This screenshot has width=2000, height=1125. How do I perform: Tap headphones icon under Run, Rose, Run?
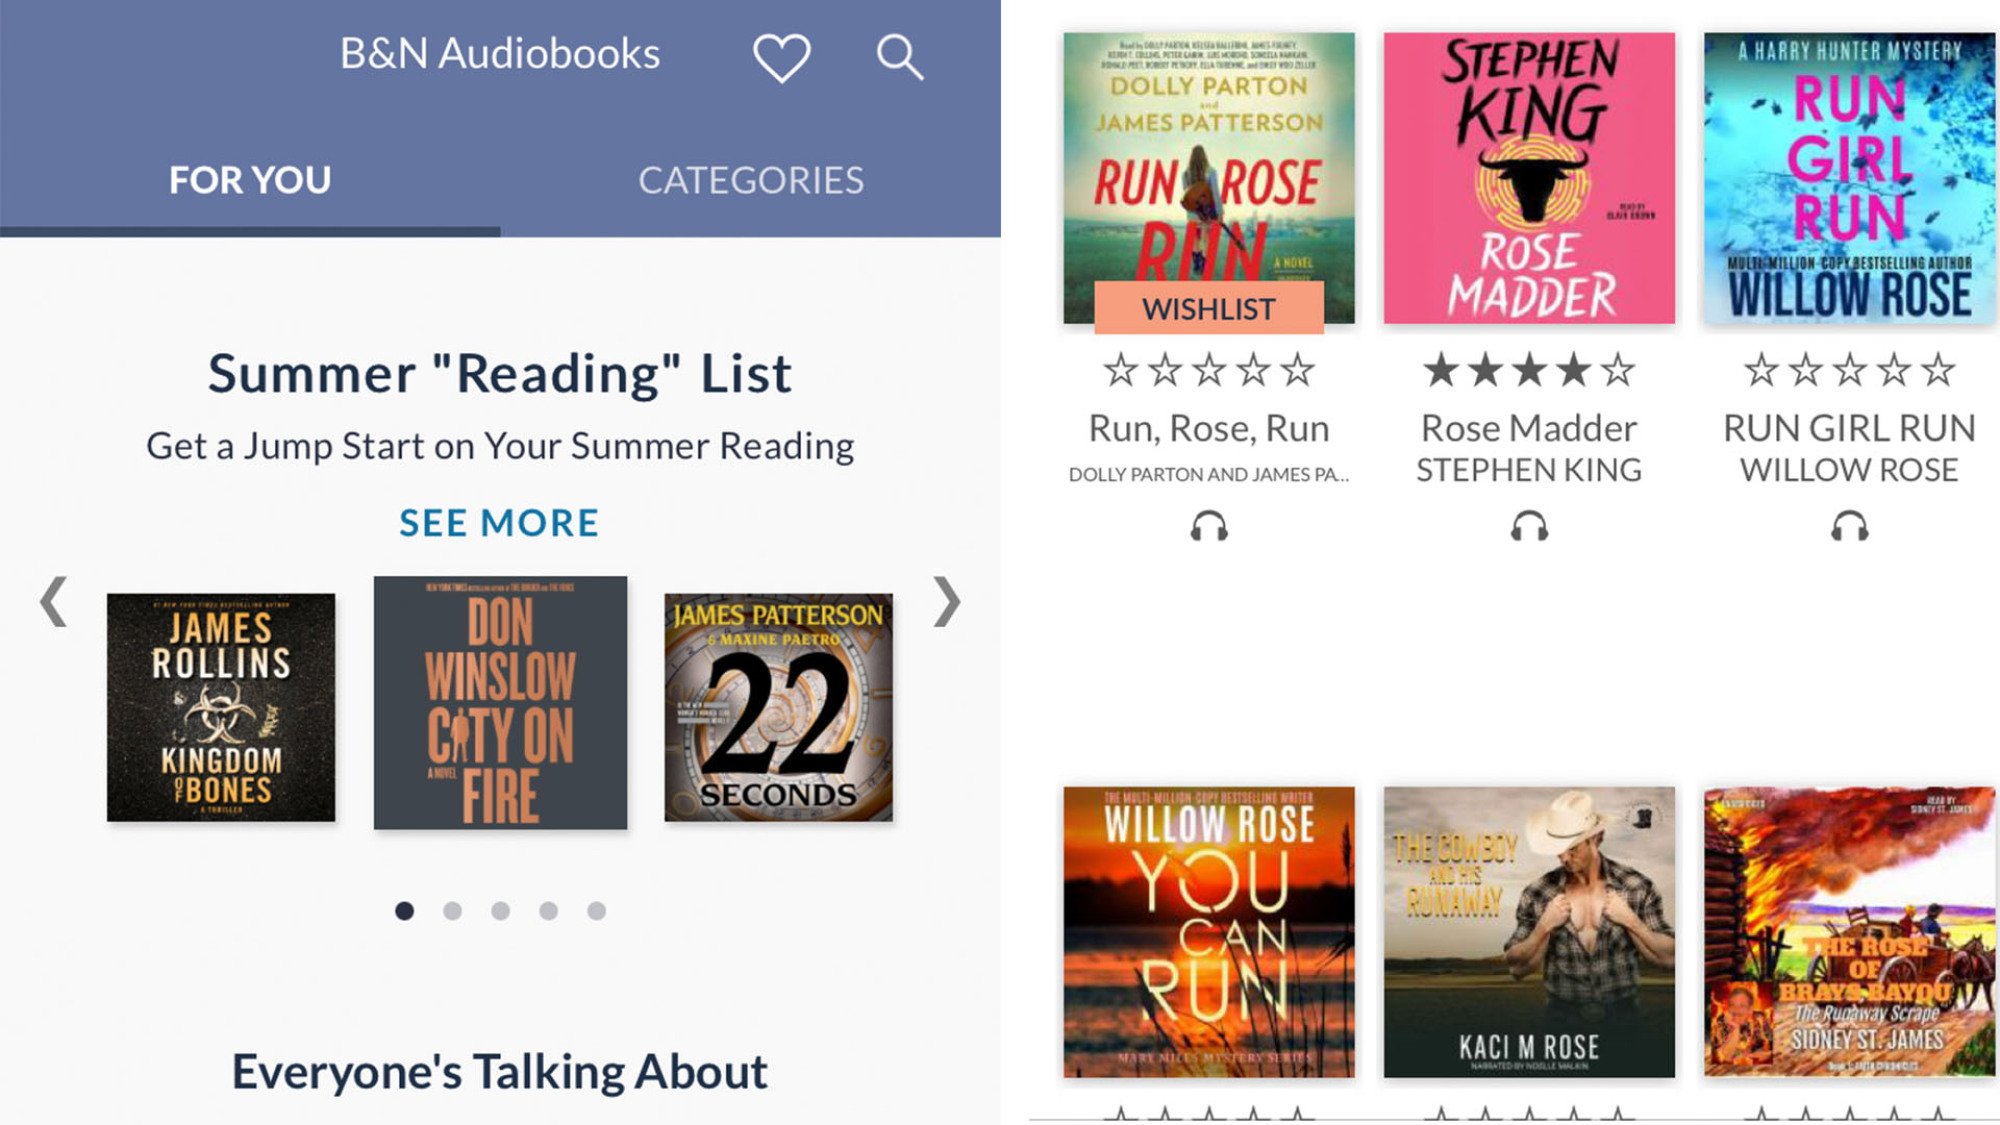click(x=1209, y=526)
